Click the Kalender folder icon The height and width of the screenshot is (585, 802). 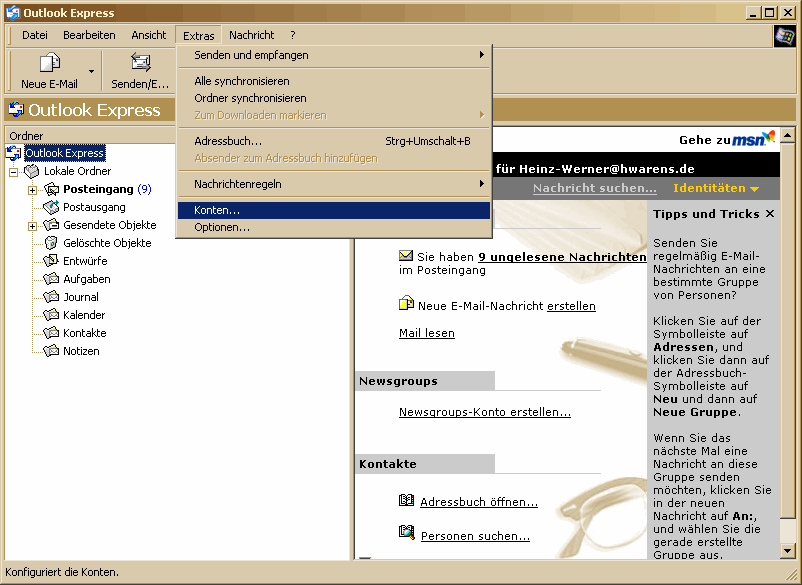[51, 315]
